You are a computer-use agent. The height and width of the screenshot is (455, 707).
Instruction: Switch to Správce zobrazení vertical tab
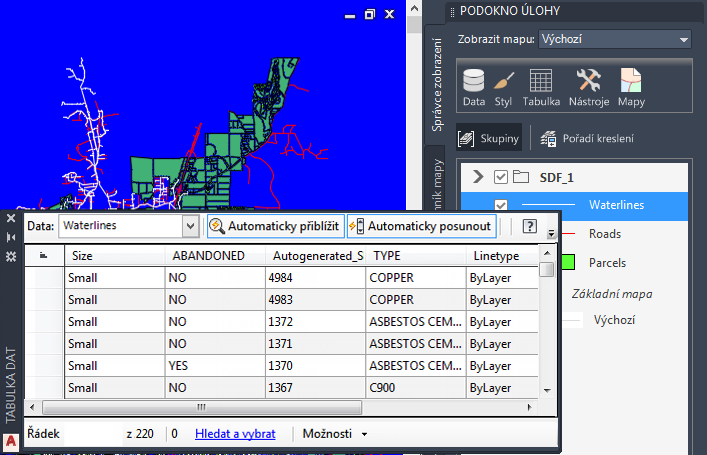pos(436,85)
